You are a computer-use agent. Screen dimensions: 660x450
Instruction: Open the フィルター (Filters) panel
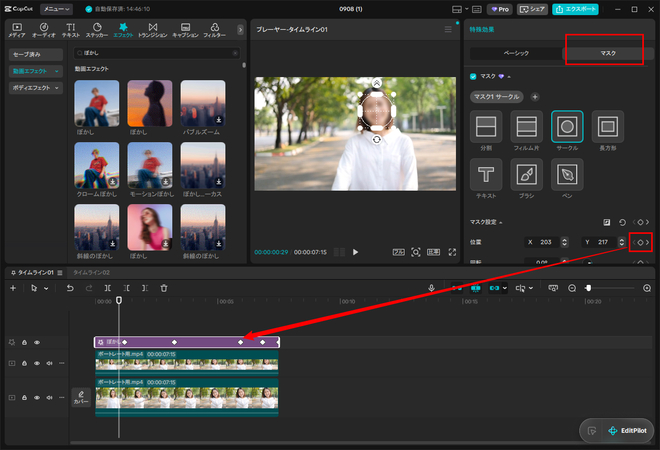pyautogui.click(x=215, y=30)
